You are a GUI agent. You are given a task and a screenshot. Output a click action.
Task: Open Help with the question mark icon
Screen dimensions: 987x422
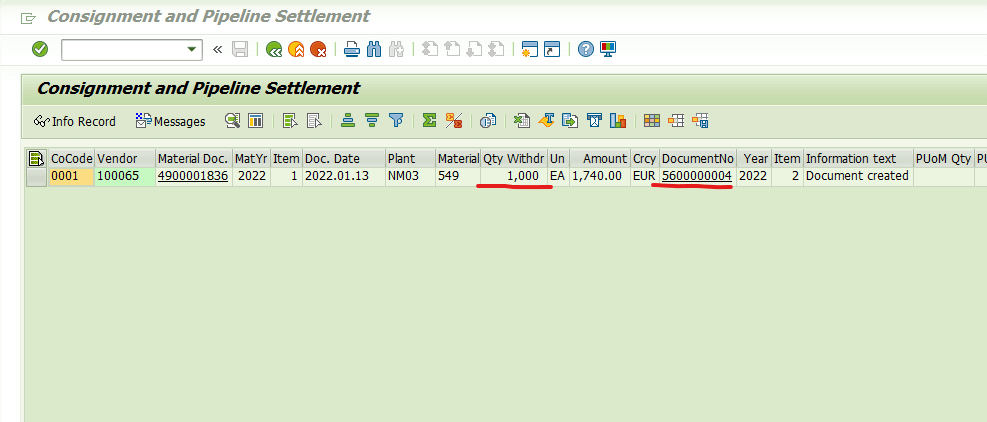pyautogui.click(x=586, y=49)
